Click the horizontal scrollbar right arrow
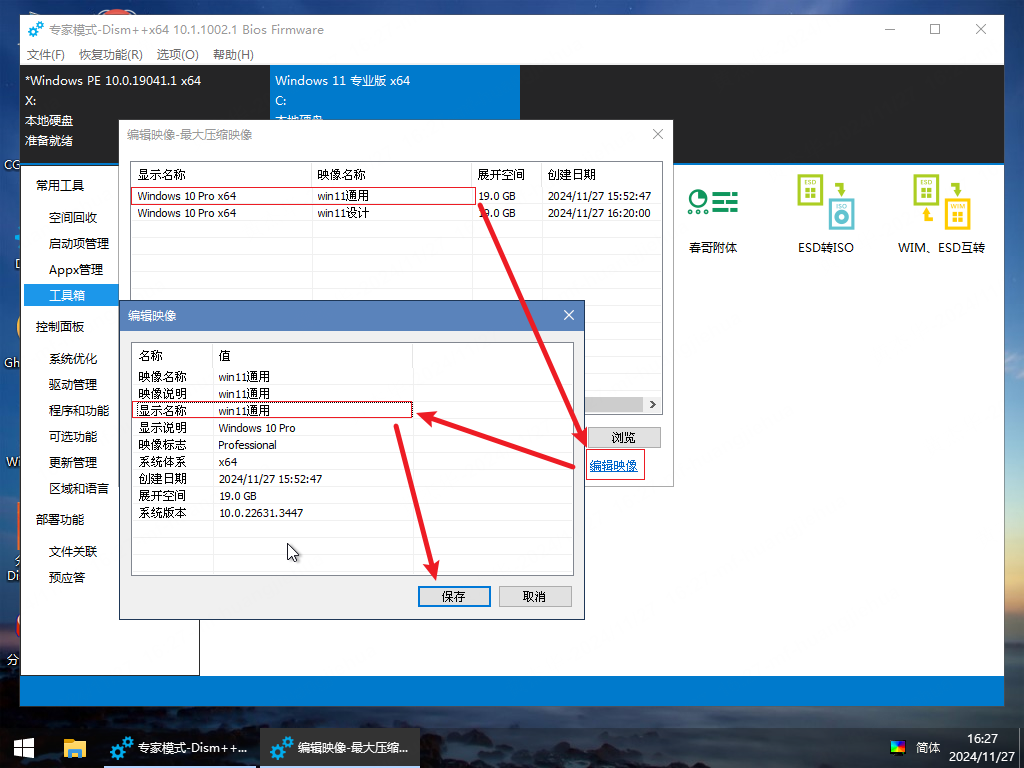This screenshot has height=768, width=1024. click(652, 404)
